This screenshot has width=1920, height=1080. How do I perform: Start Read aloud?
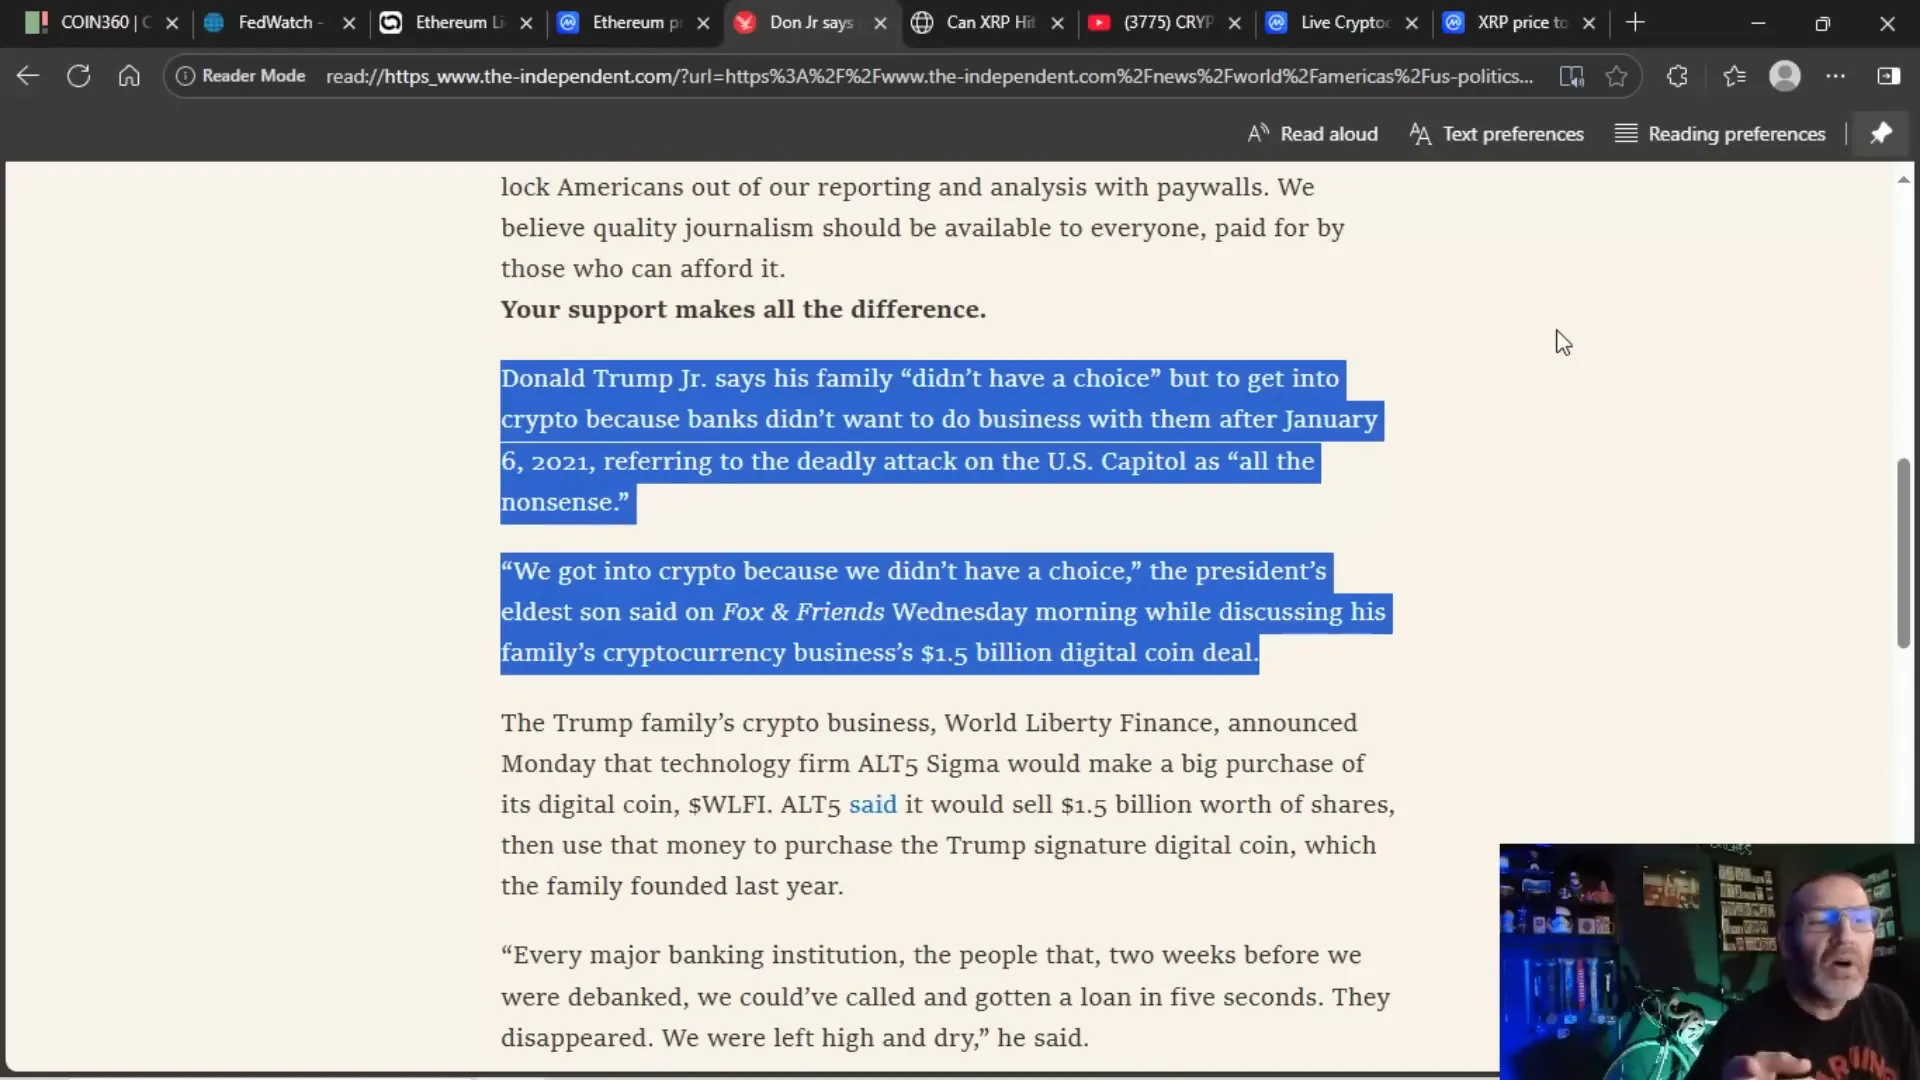[1312, 134]
